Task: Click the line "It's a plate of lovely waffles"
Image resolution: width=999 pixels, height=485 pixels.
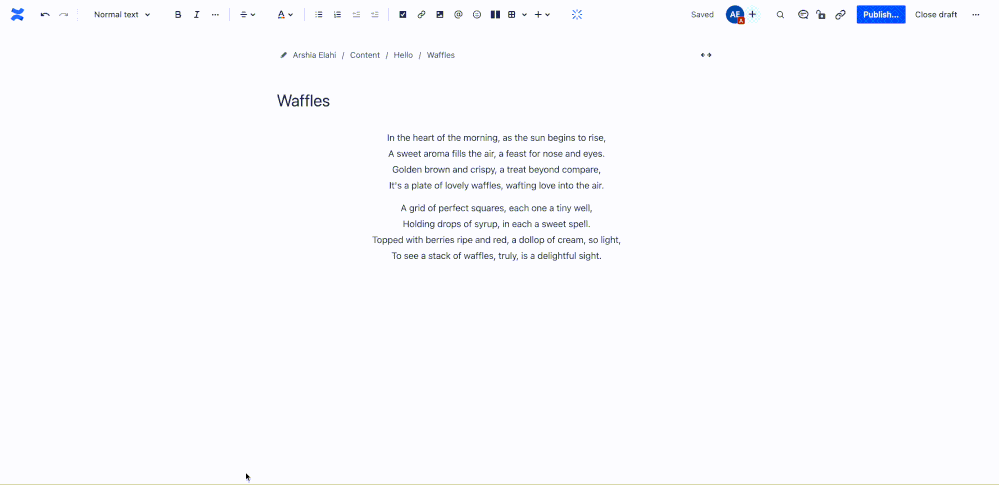Action: [496, 185]
